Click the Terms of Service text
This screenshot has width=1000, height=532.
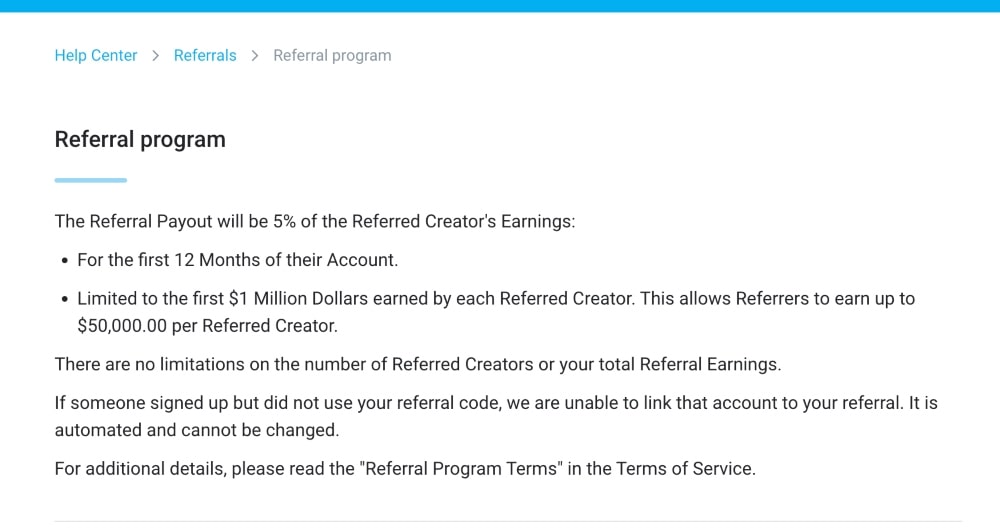tap(684, 469)
